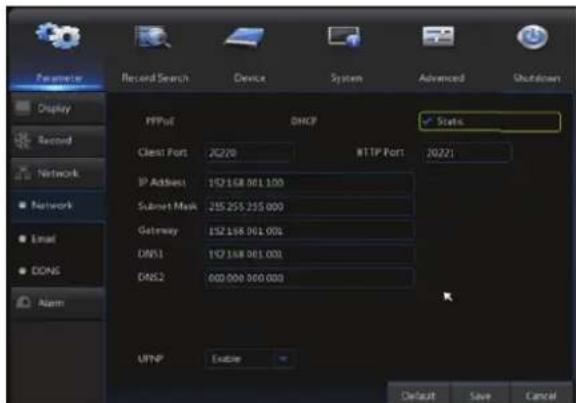Open the Advanced tab label
This screenshot has width=576, height=403.
[442, 78]
